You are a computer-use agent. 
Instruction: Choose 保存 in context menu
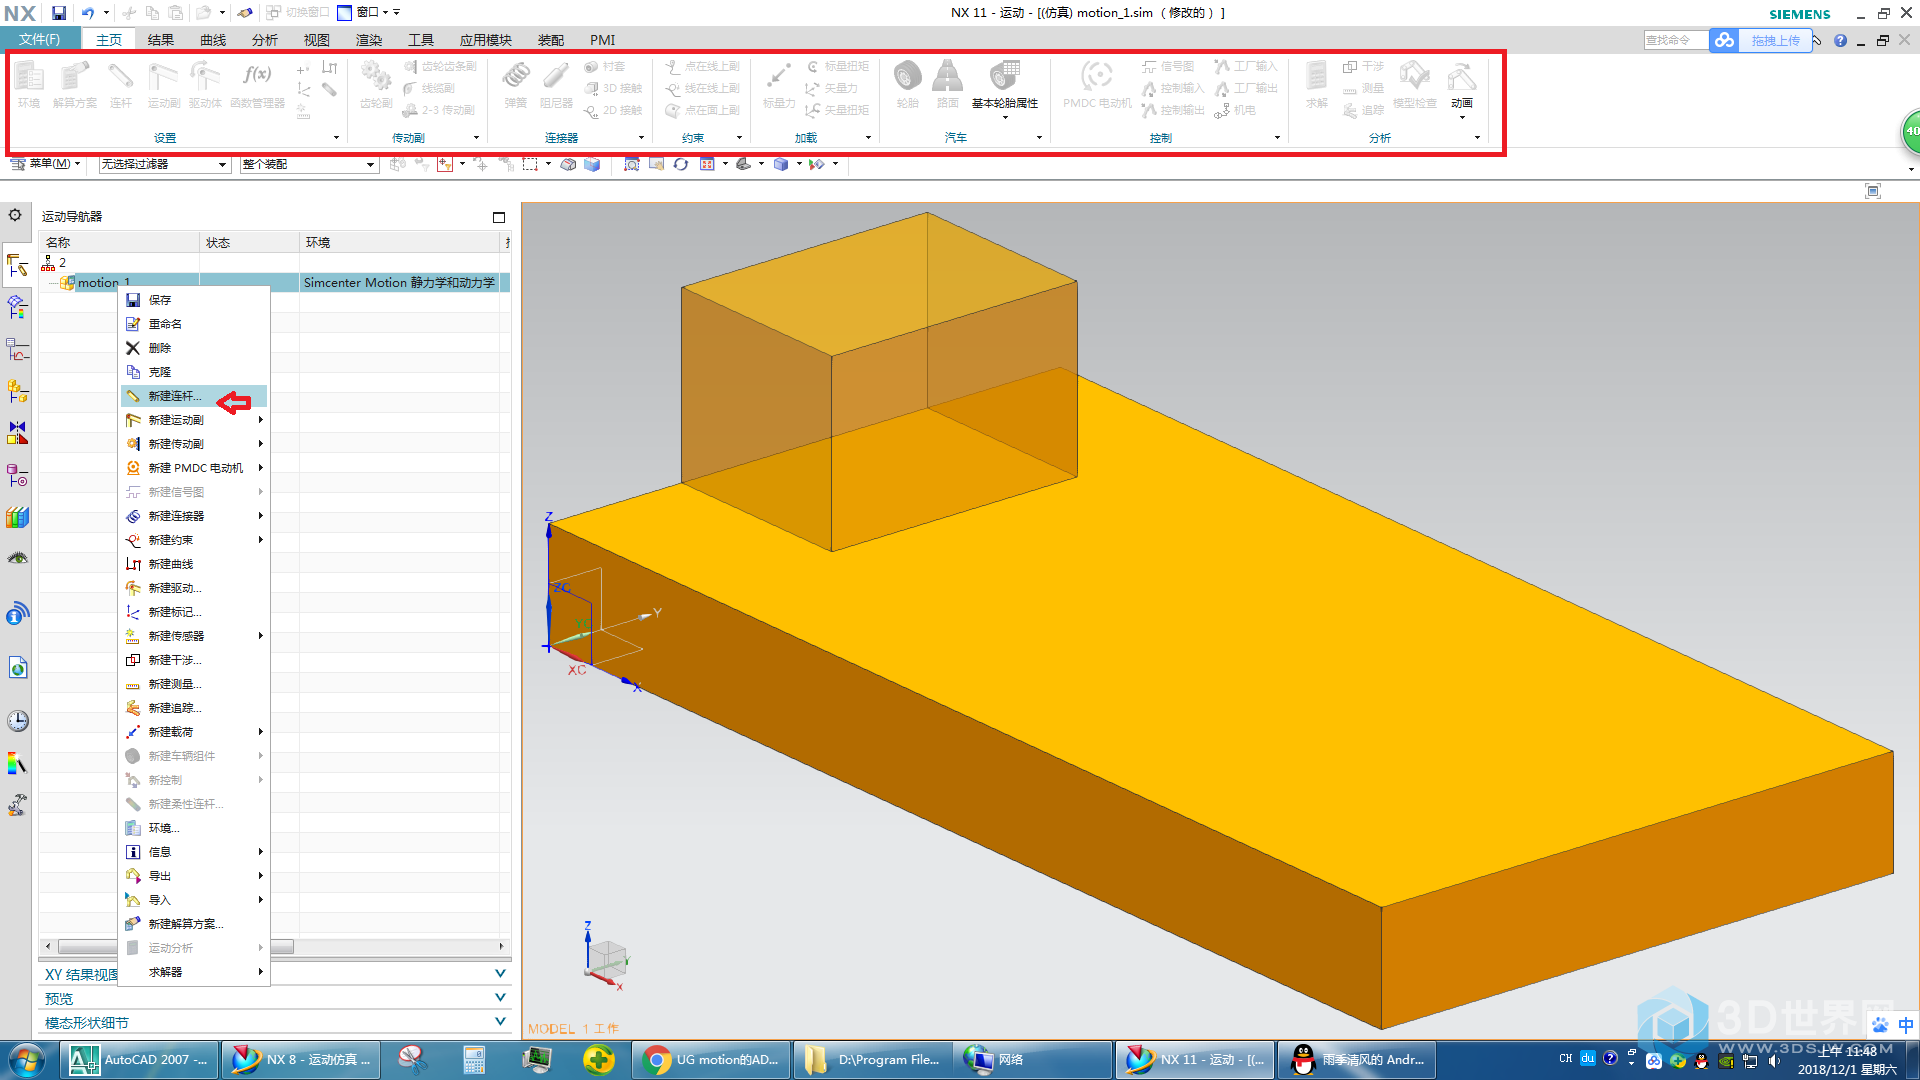(x=194, y=300)
